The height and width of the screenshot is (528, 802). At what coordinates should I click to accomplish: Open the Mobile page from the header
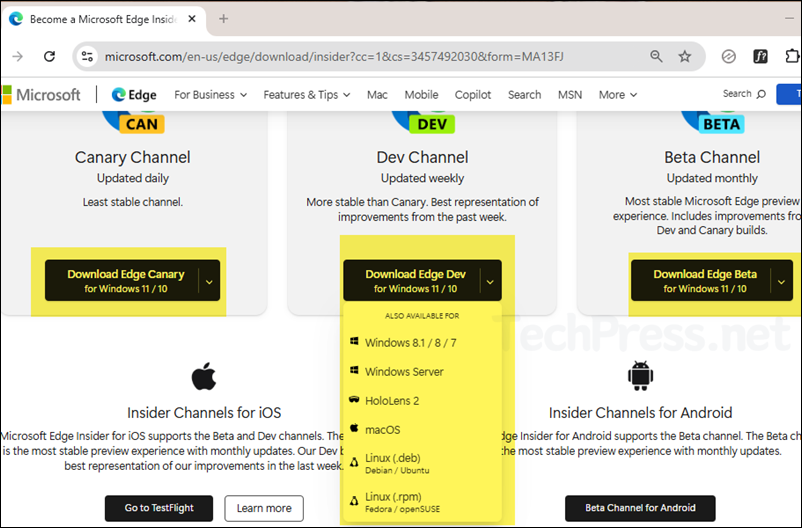(x=421, y=95)
